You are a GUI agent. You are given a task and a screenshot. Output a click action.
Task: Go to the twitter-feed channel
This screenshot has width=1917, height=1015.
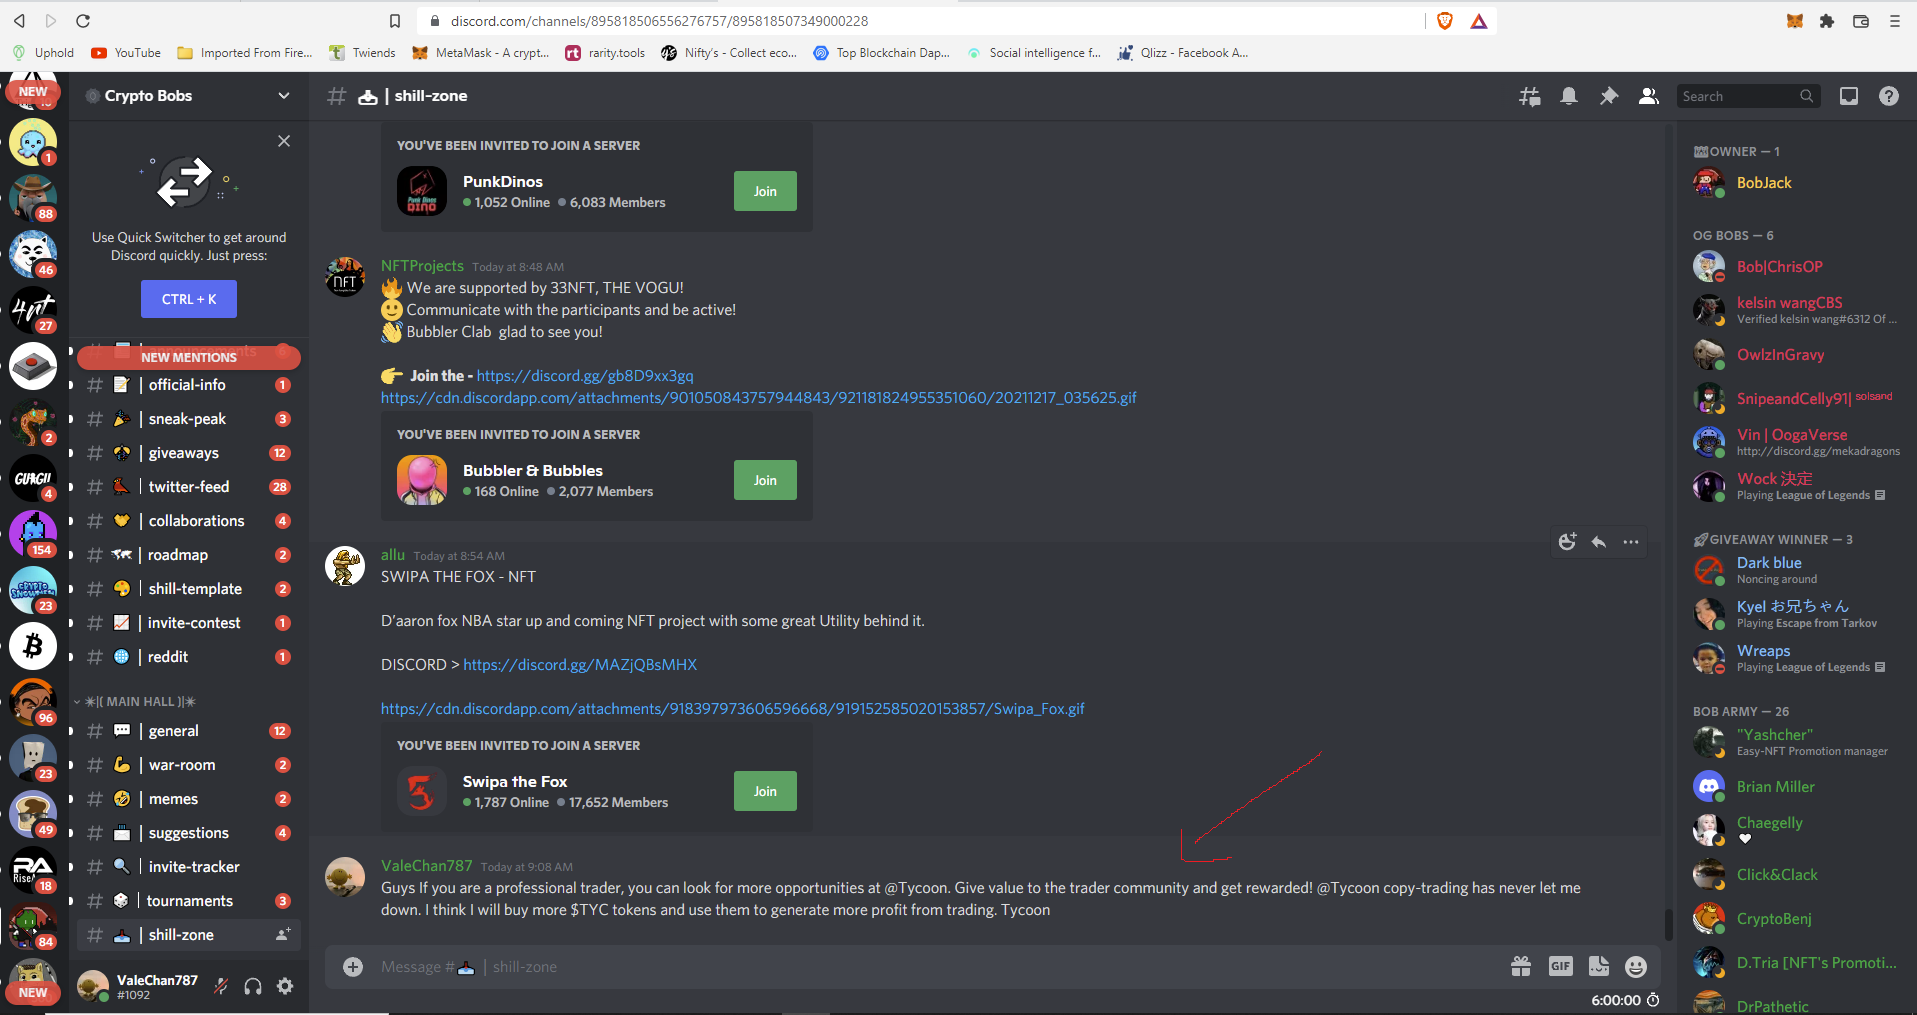187,487
